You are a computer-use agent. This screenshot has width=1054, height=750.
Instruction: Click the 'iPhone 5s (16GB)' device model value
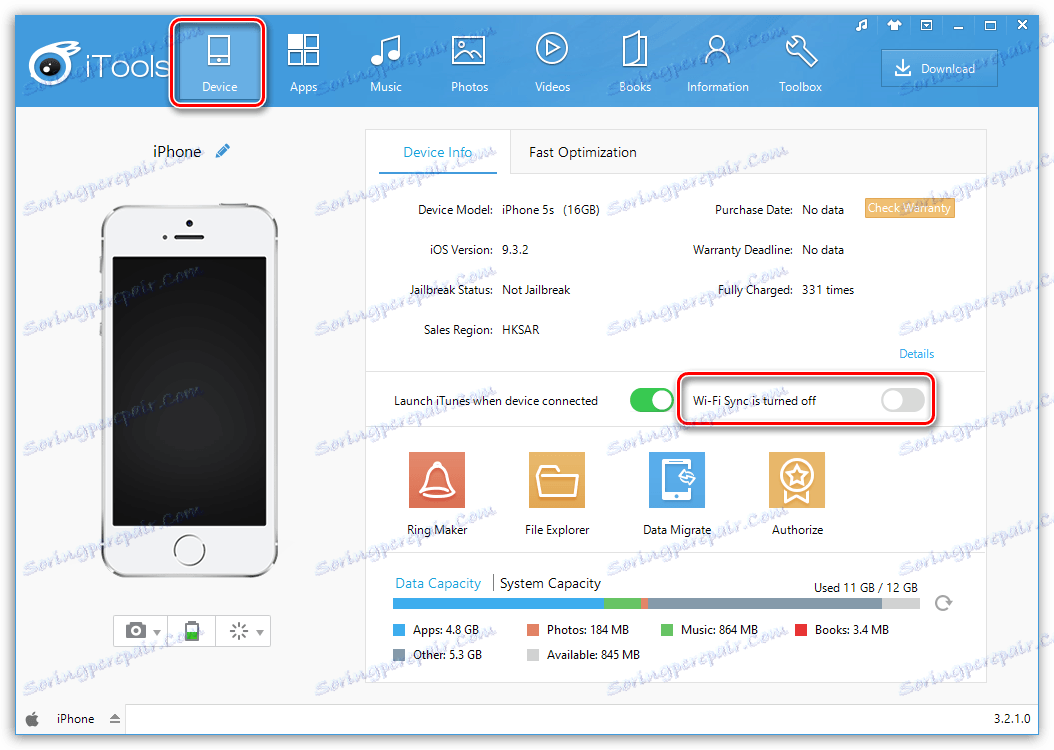pyautogui.click(x=551, y=210)
